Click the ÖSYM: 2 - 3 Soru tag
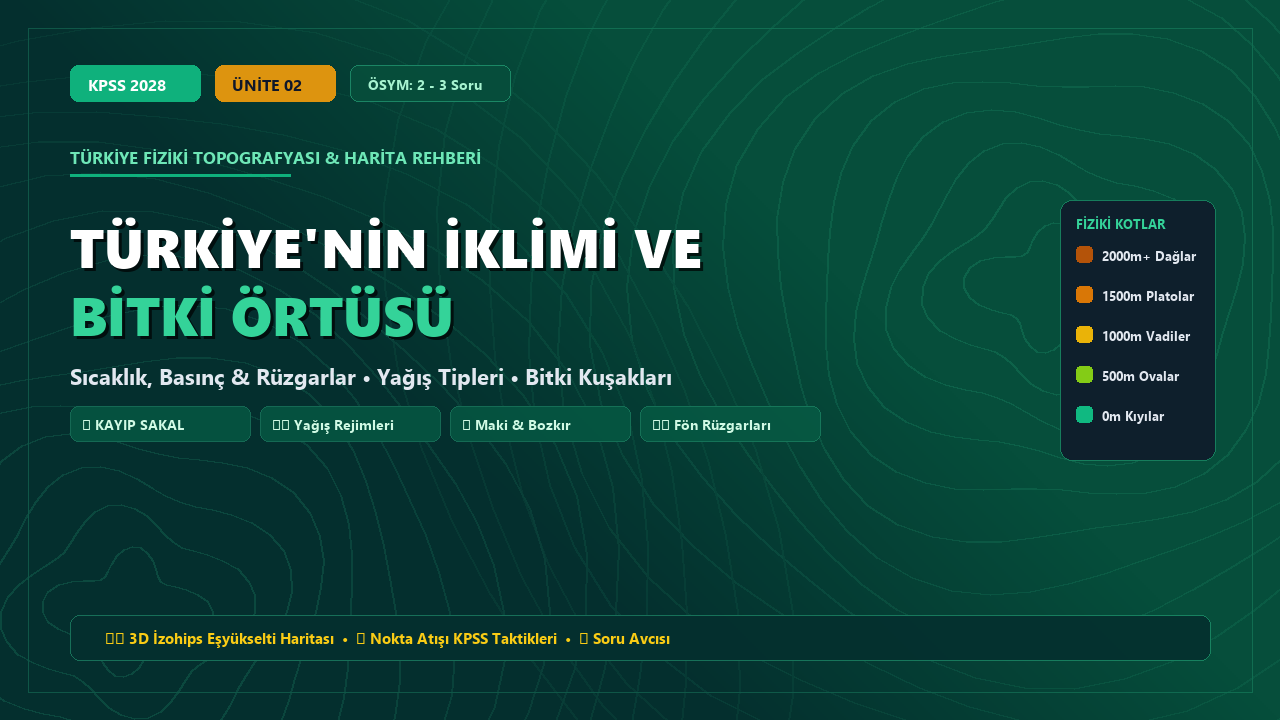Viewport: 1280px width, 720px height. 430,84
